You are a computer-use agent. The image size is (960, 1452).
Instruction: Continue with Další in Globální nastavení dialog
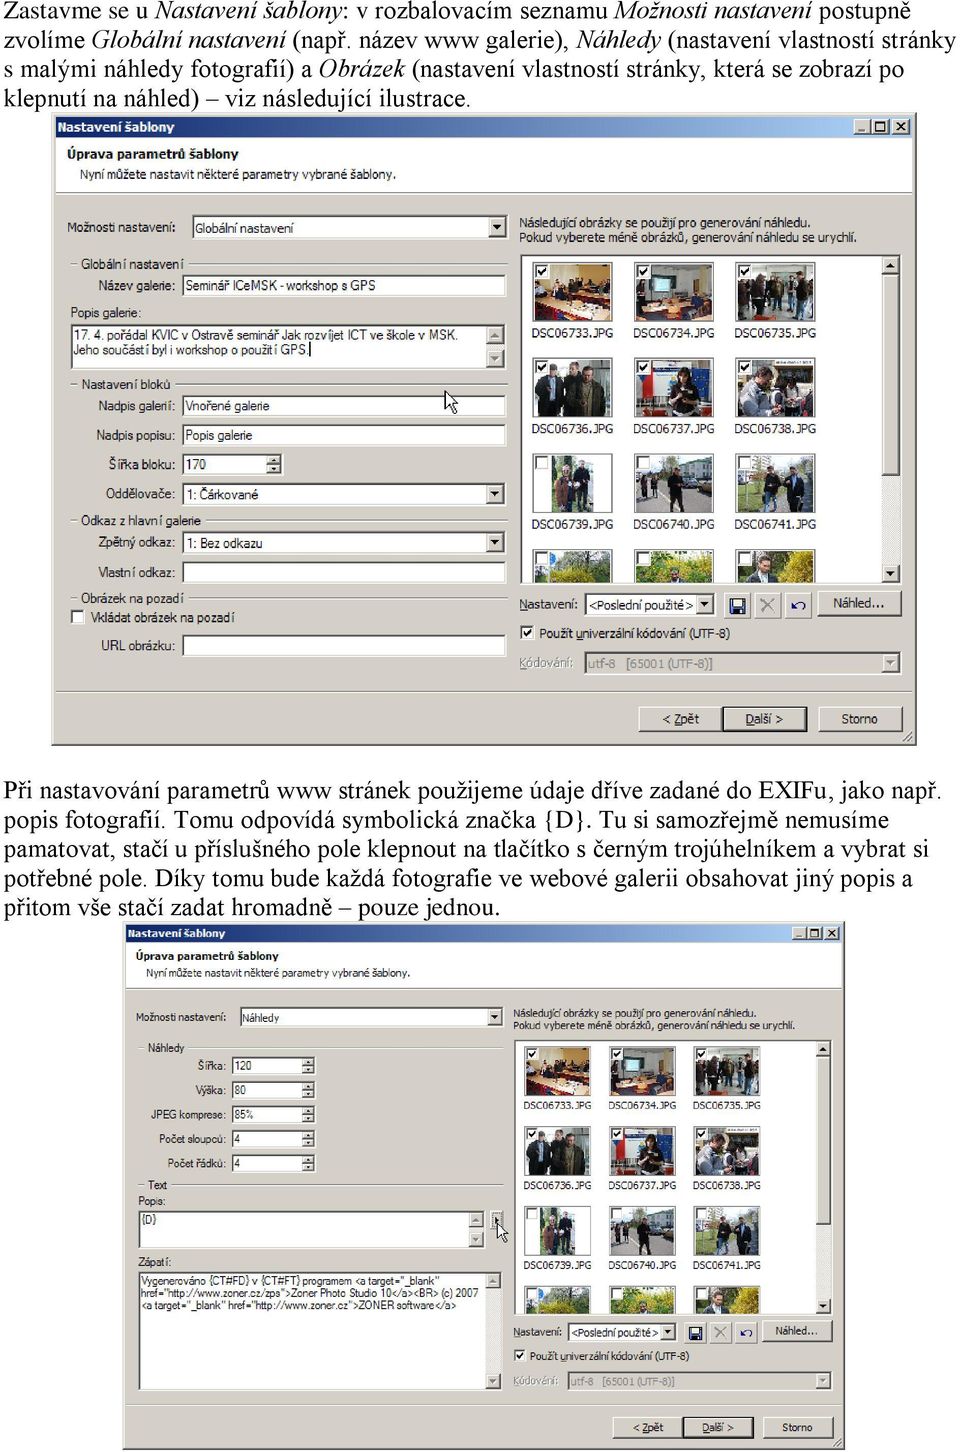[x=764, y=719]
